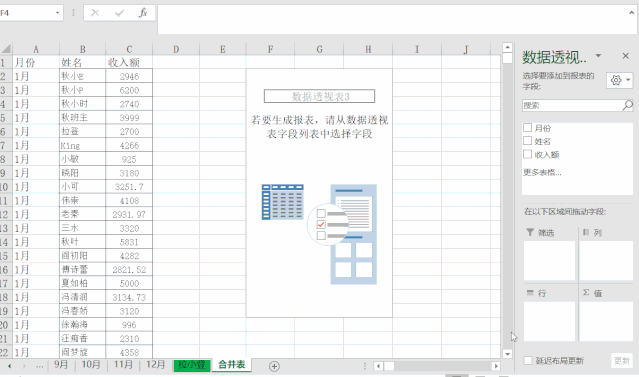Click the cell with value 2931.97
639x377 pixels.
[129, 214]
